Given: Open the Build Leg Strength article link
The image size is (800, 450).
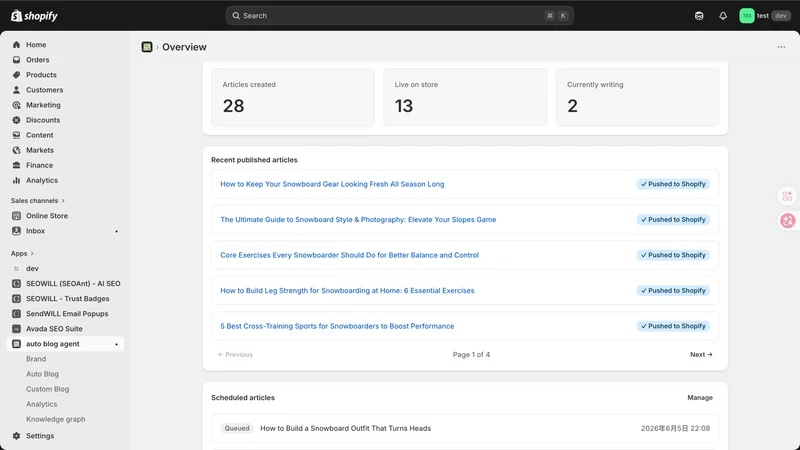Looking at the screenshot, I should pos(347,290).
